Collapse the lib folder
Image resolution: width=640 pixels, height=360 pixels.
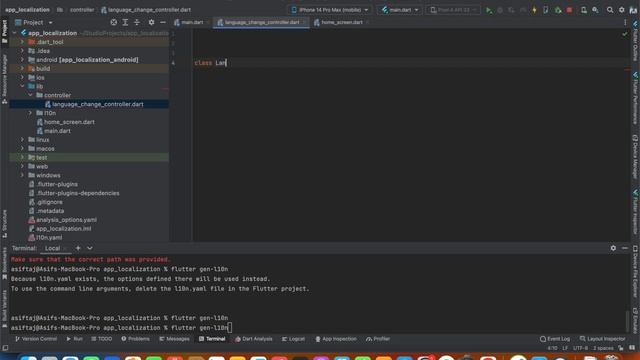pyautogui.click(x=22, y=86)
